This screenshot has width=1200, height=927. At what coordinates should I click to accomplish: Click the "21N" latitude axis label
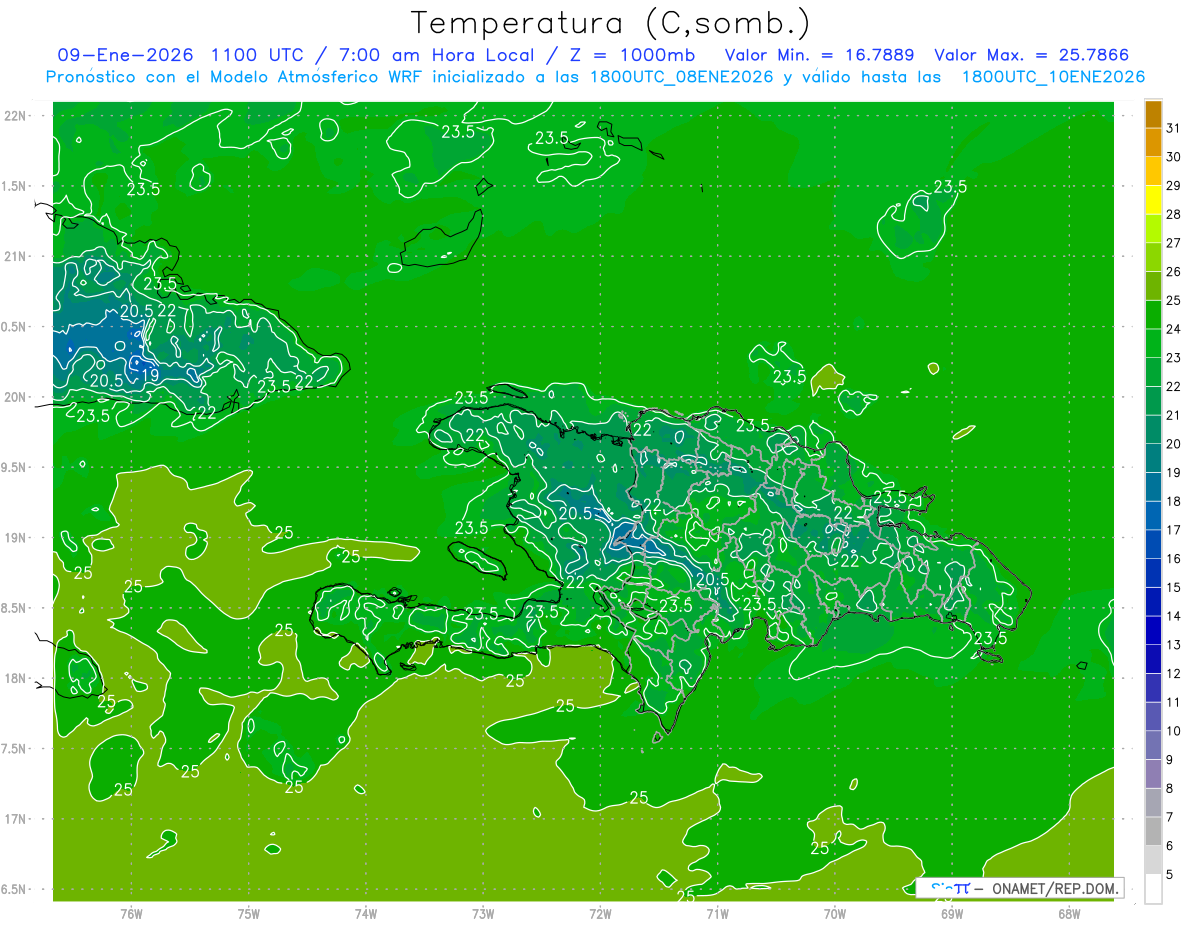(x=15, y=256)
